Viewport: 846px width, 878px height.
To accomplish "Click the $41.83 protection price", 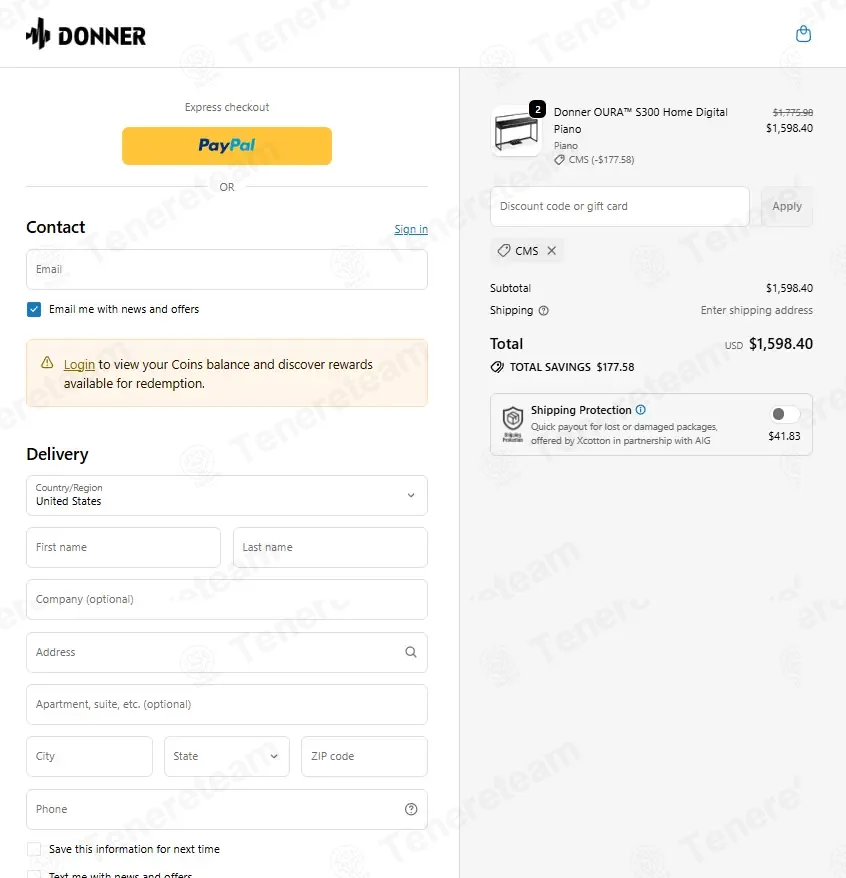I will pos(784,436).
